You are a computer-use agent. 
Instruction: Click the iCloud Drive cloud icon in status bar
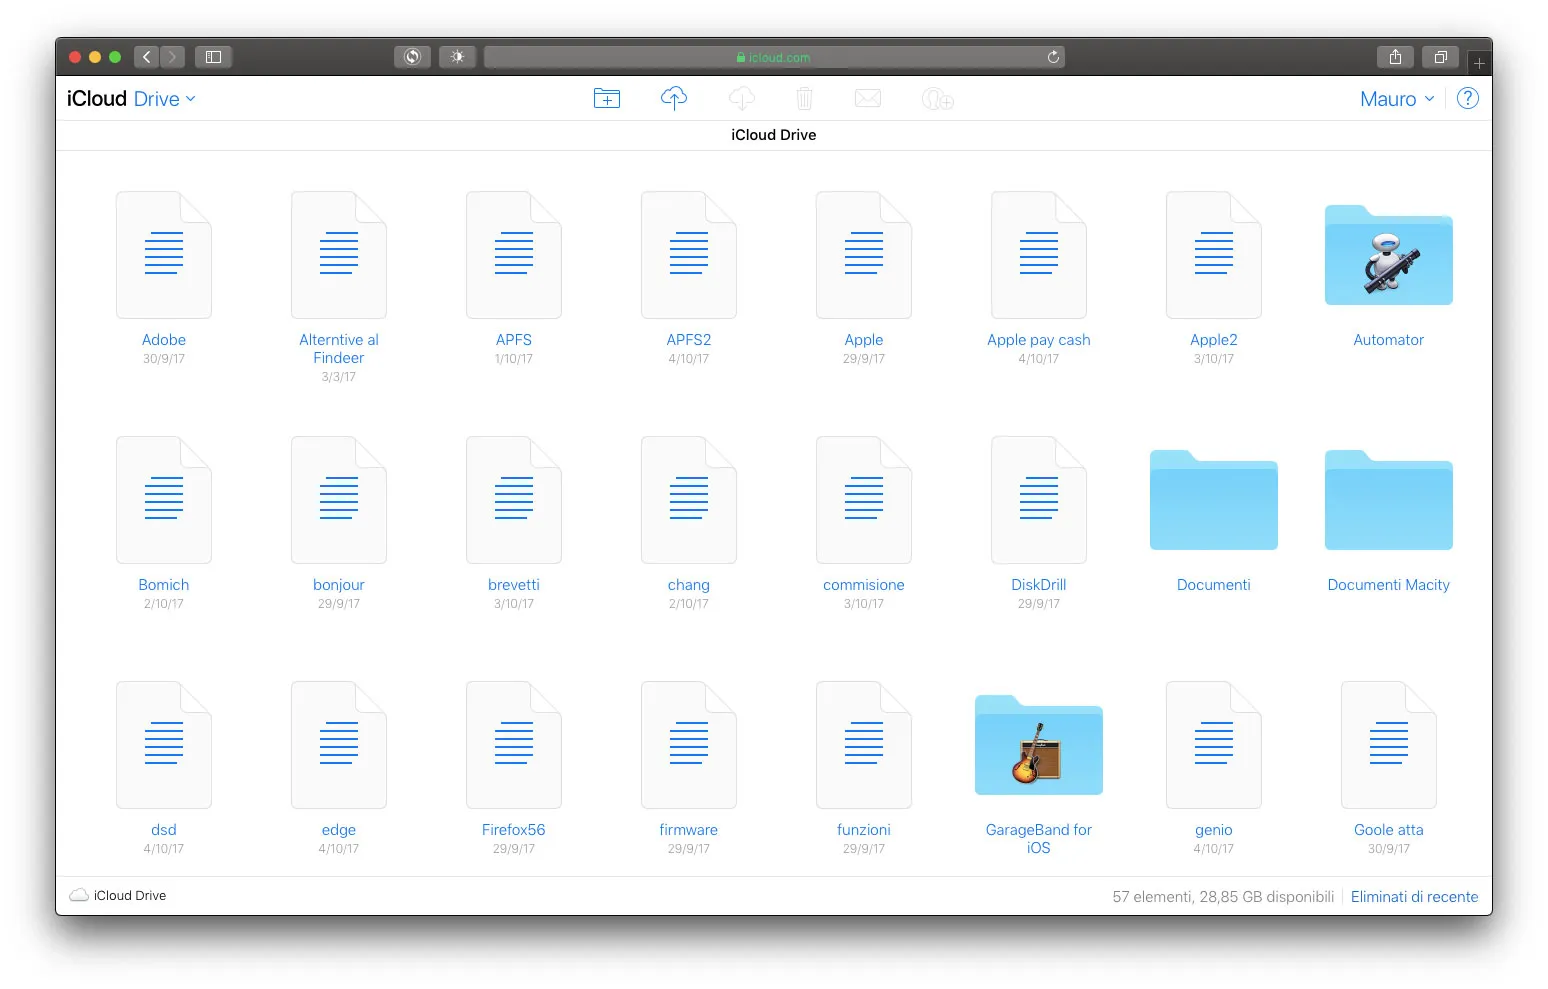point(77,895)
